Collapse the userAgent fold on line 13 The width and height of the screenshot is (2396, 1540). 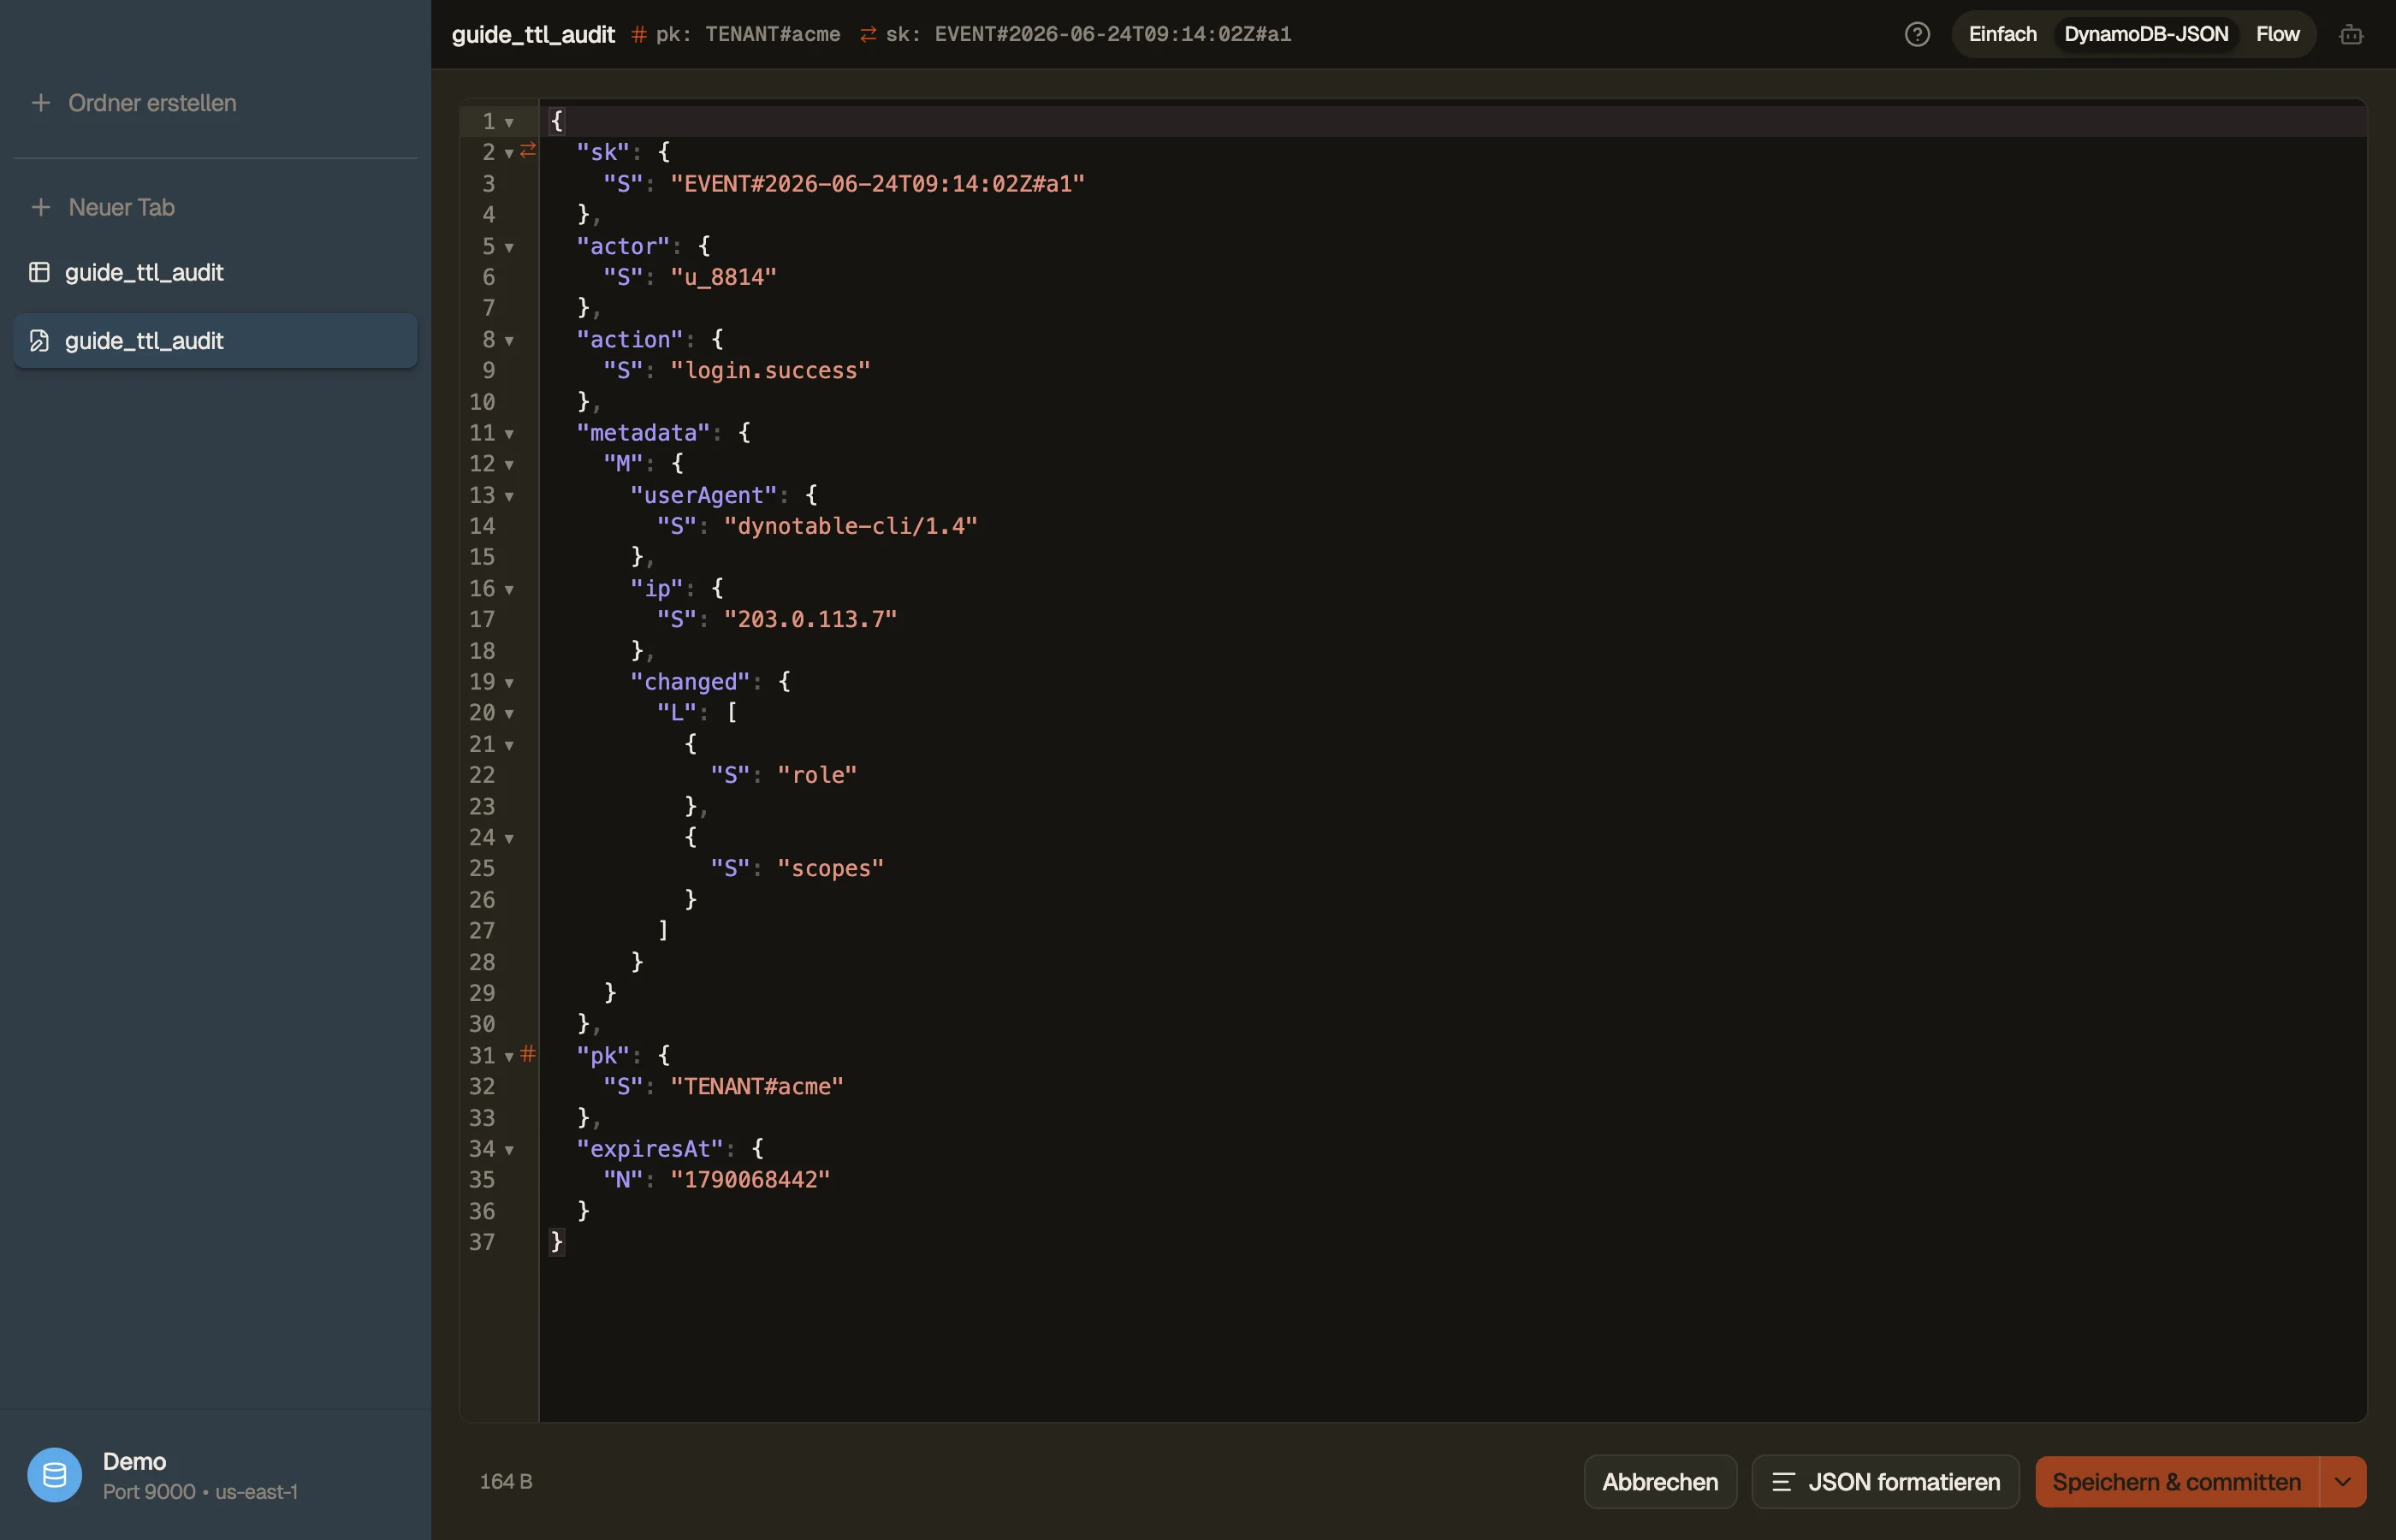click(x=509, y=496)
